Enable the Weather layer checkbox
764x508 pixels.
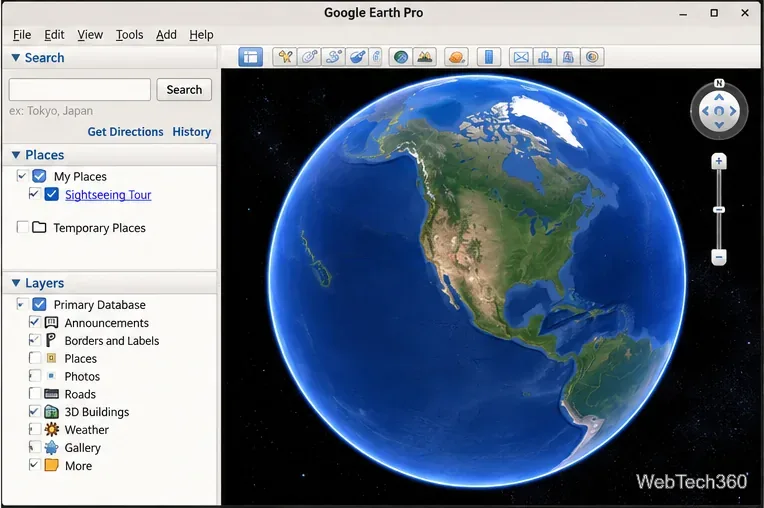click(x=35, y=430)
